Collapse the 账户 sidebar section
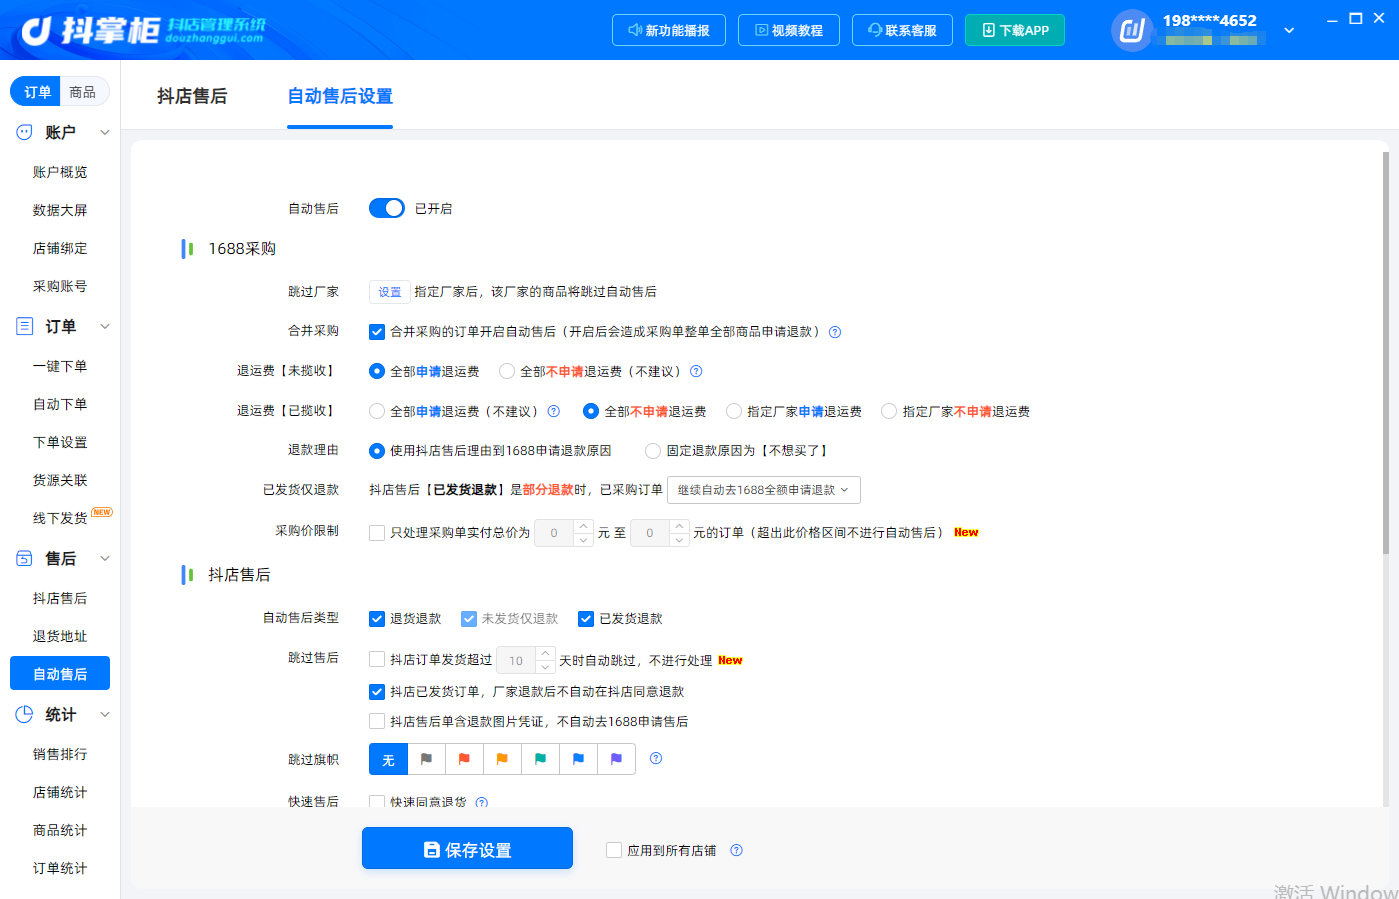 point(105,132)
